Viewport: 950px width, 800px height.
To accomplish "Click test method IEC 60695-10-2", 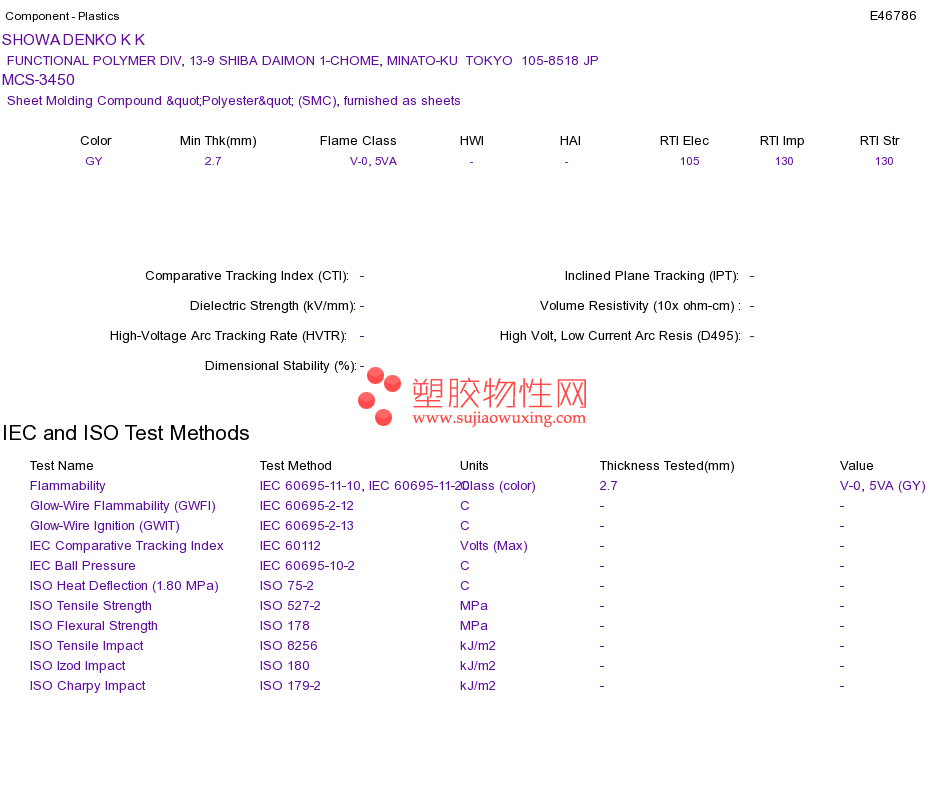I will tap(307, 566).
